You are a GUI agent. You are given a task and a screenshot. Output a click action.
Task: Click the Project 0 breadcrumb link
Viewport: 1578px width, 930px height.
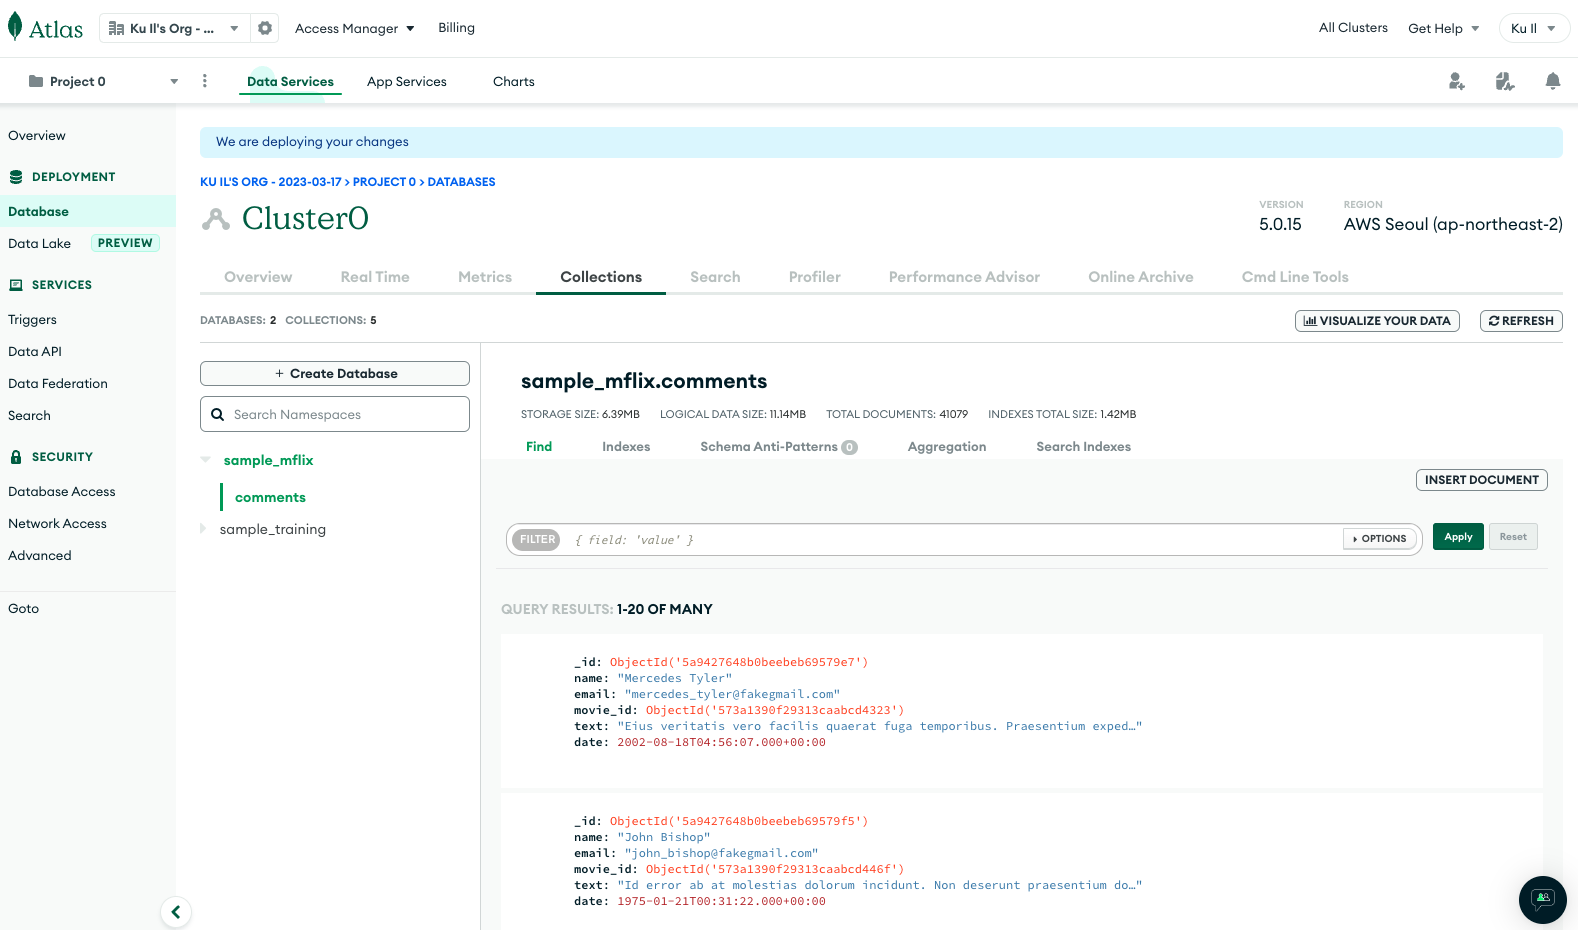pos(384,182)
